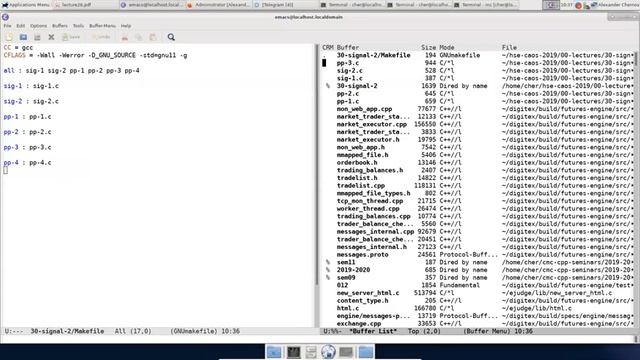The height and width of the screenshot is (360, 640).
Task: Click the gray monitor dock icon
Action: click(346, 352)
